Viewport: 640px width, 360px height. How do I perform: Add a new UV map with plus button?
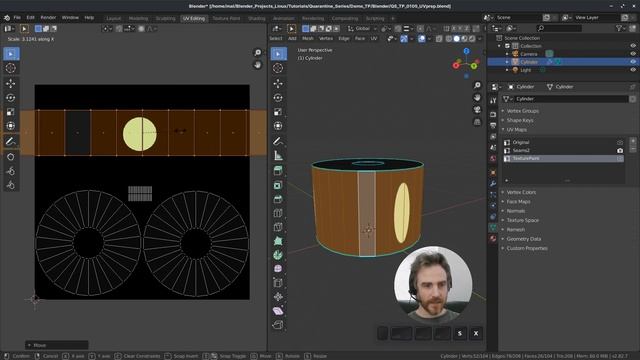tap(633, 141)
